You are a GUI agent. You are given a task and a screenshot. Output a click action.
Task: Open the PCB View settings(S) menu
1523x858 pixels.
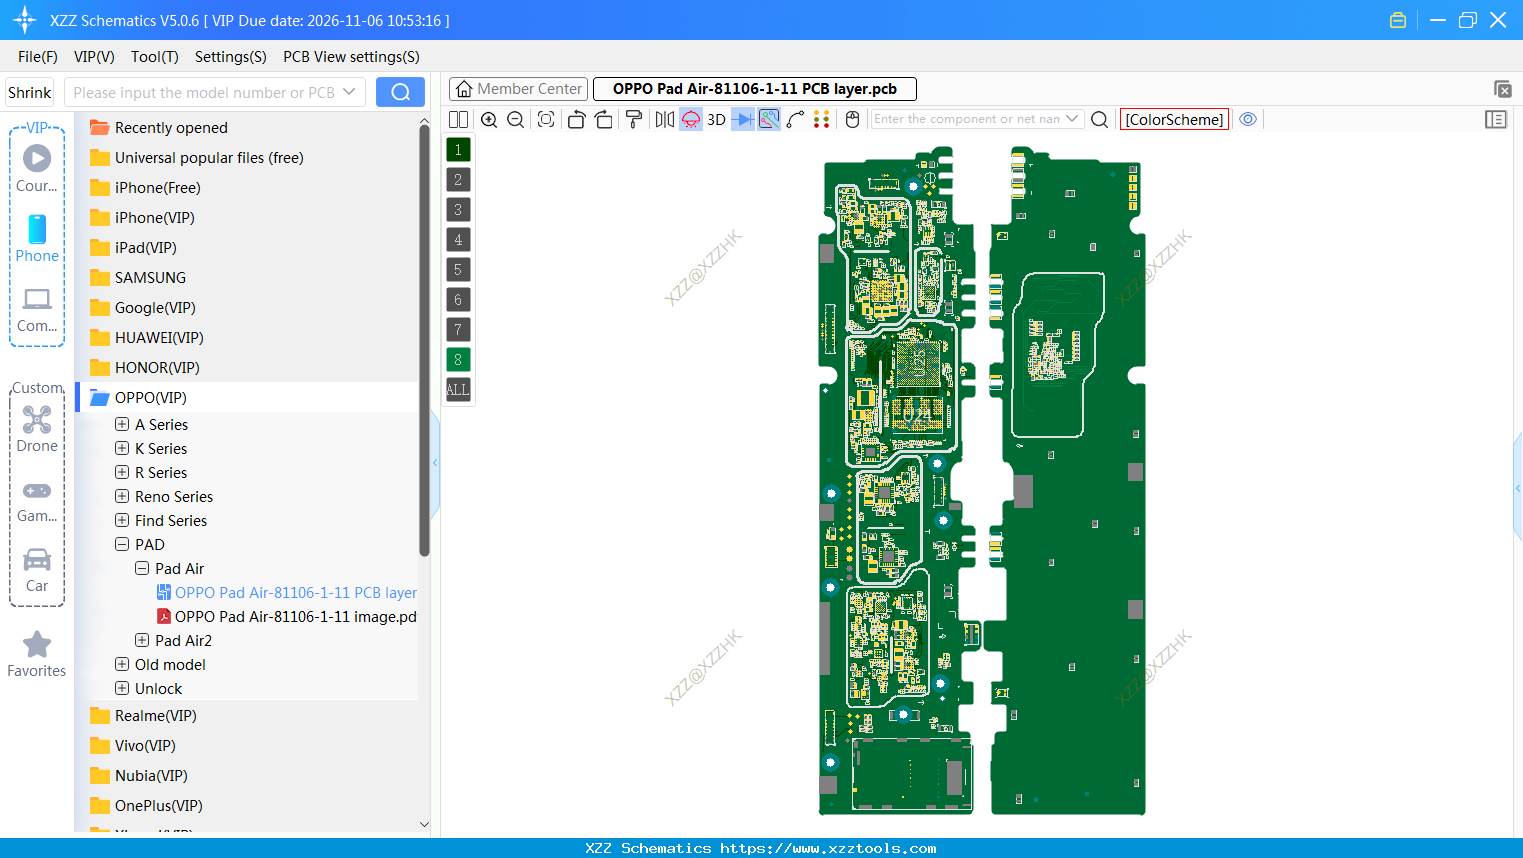click(x=350, y=57)
